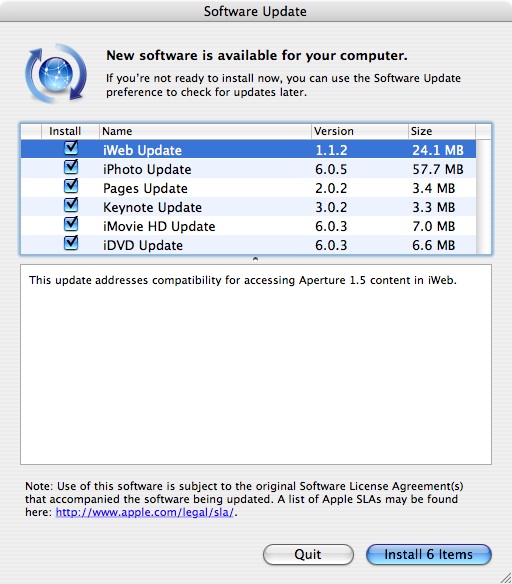This screenshot has height=584, width=512.
Task: Click the 3.4 MB size cell
Action: (x=433, y=188)
